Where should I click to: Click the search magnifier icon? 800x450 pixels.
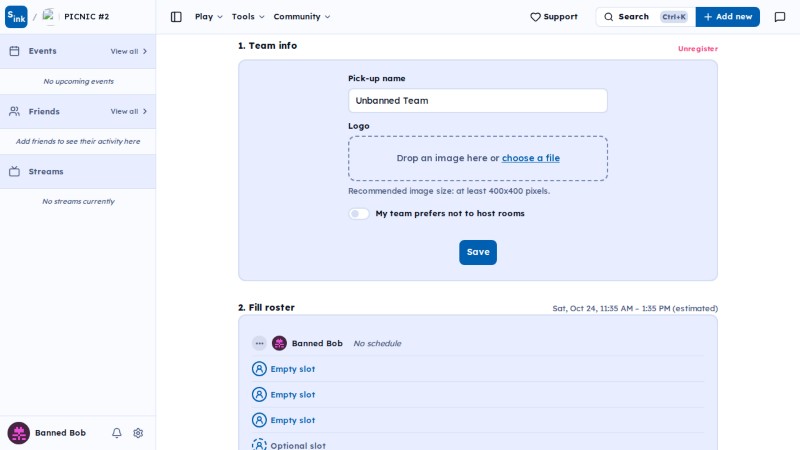click(609, 17)
